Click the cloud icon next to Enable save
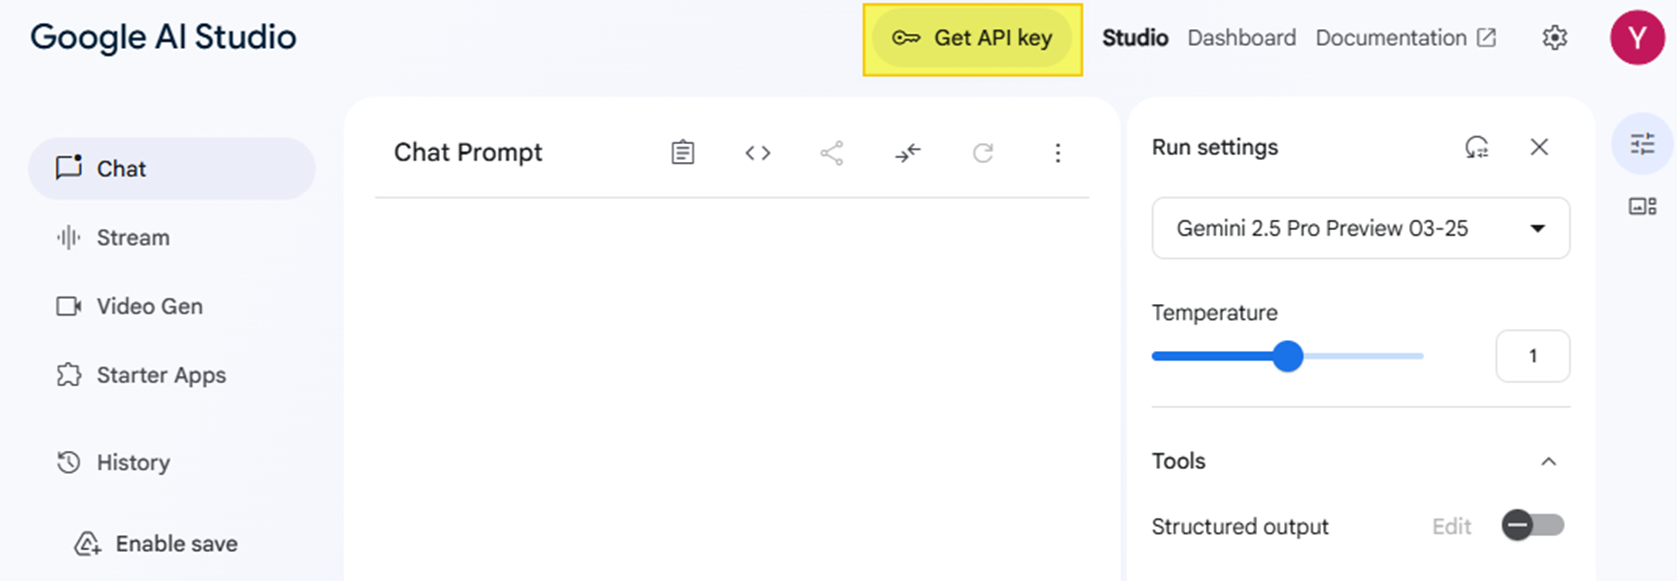This screenshot has height=581, width=1677. pyautogui.click(x=88, y=544)
